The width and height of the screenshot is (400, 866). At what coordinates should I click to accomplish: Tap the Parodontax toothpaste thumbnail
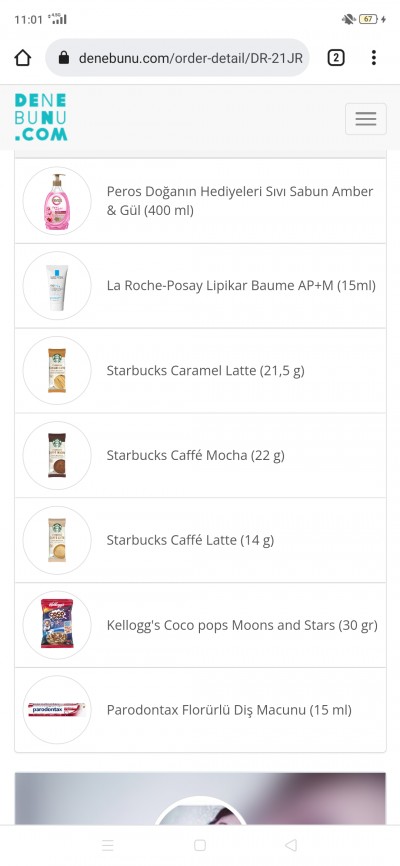57,710
